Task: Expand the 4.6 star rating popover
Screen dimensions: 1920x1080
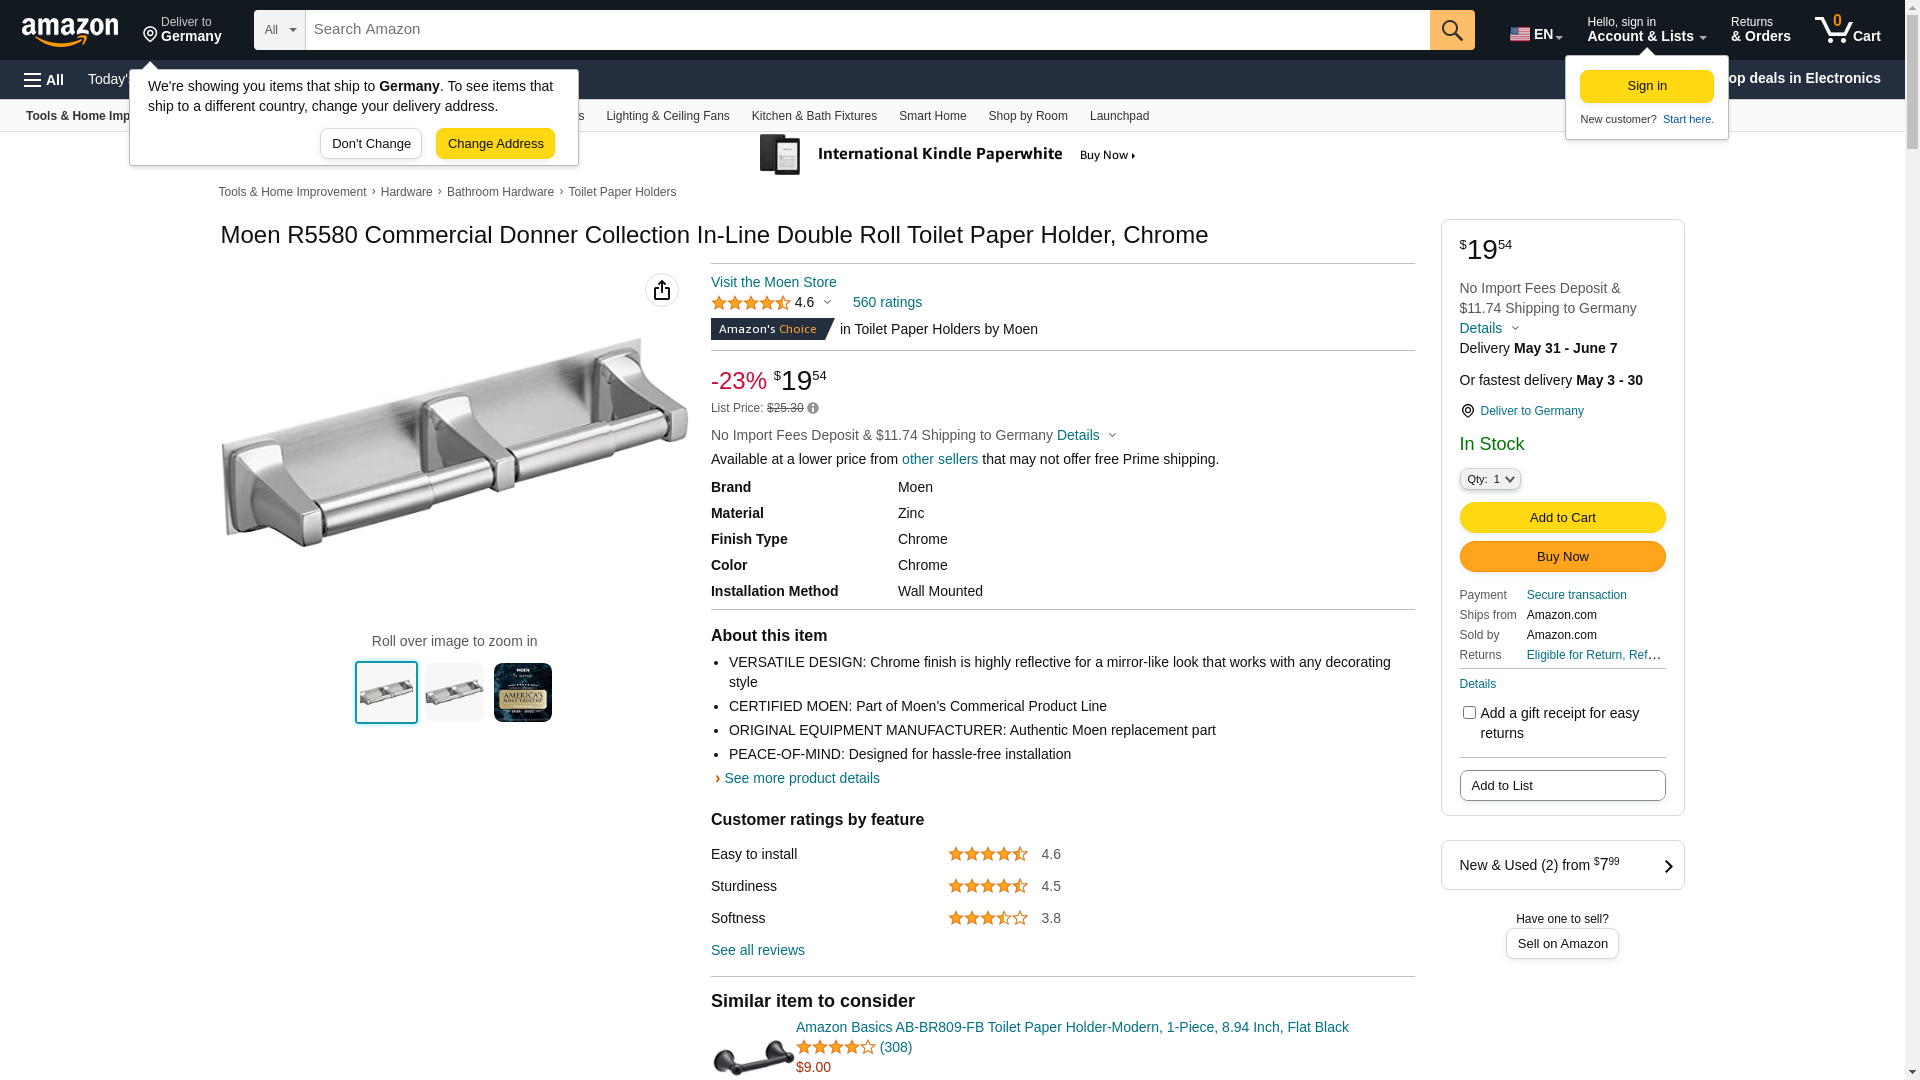Action: click(x=827, y=302)
